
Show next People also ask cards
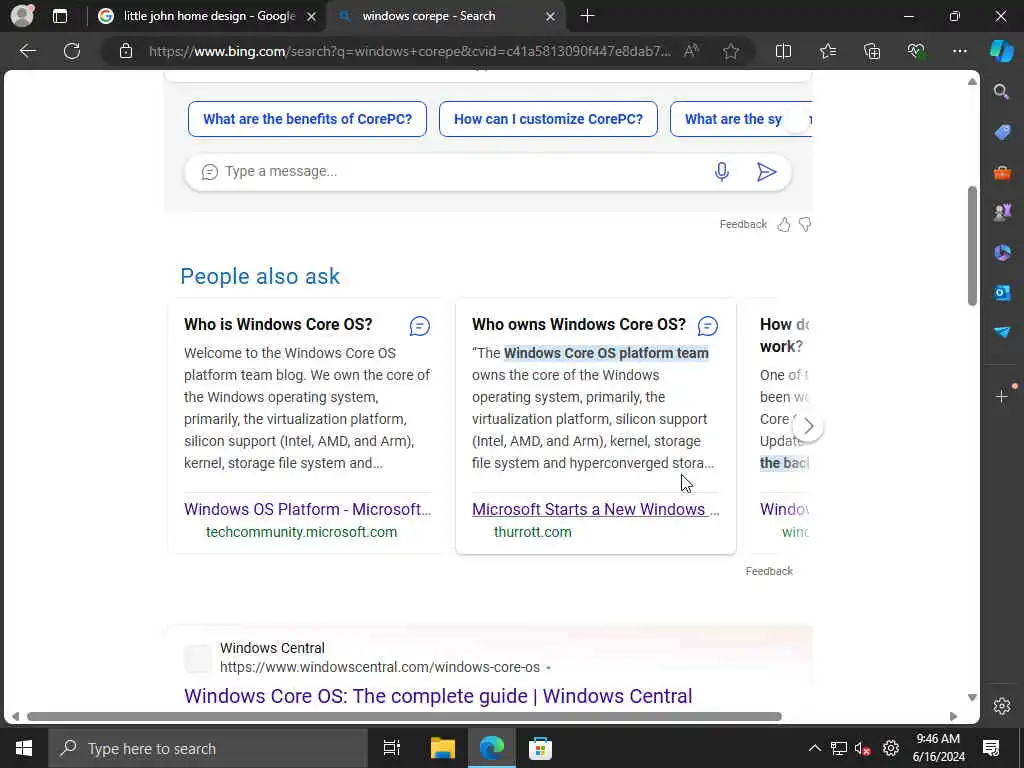[x=808, y=426]
